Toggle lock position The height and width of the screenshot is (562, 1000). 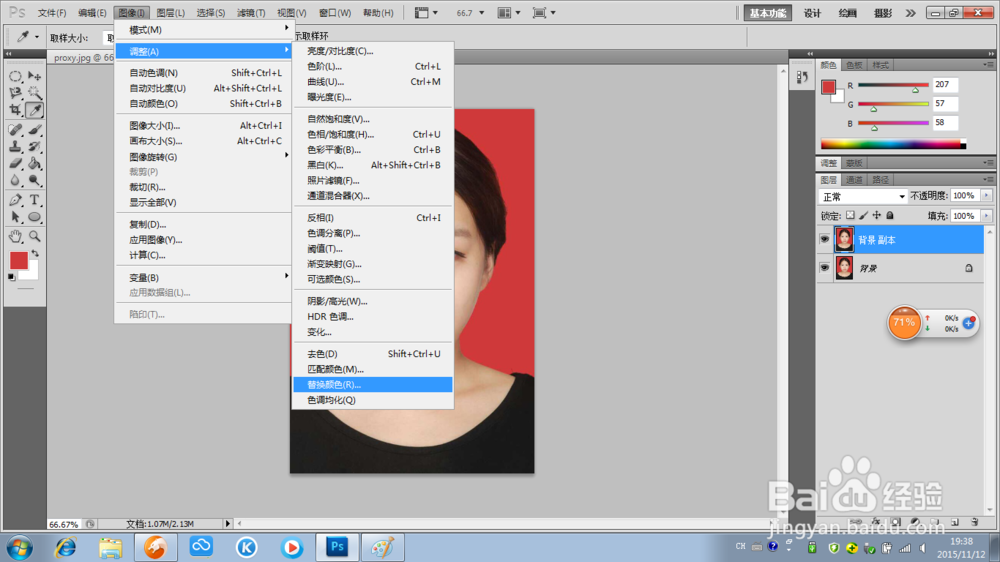(x=877, y=216)
